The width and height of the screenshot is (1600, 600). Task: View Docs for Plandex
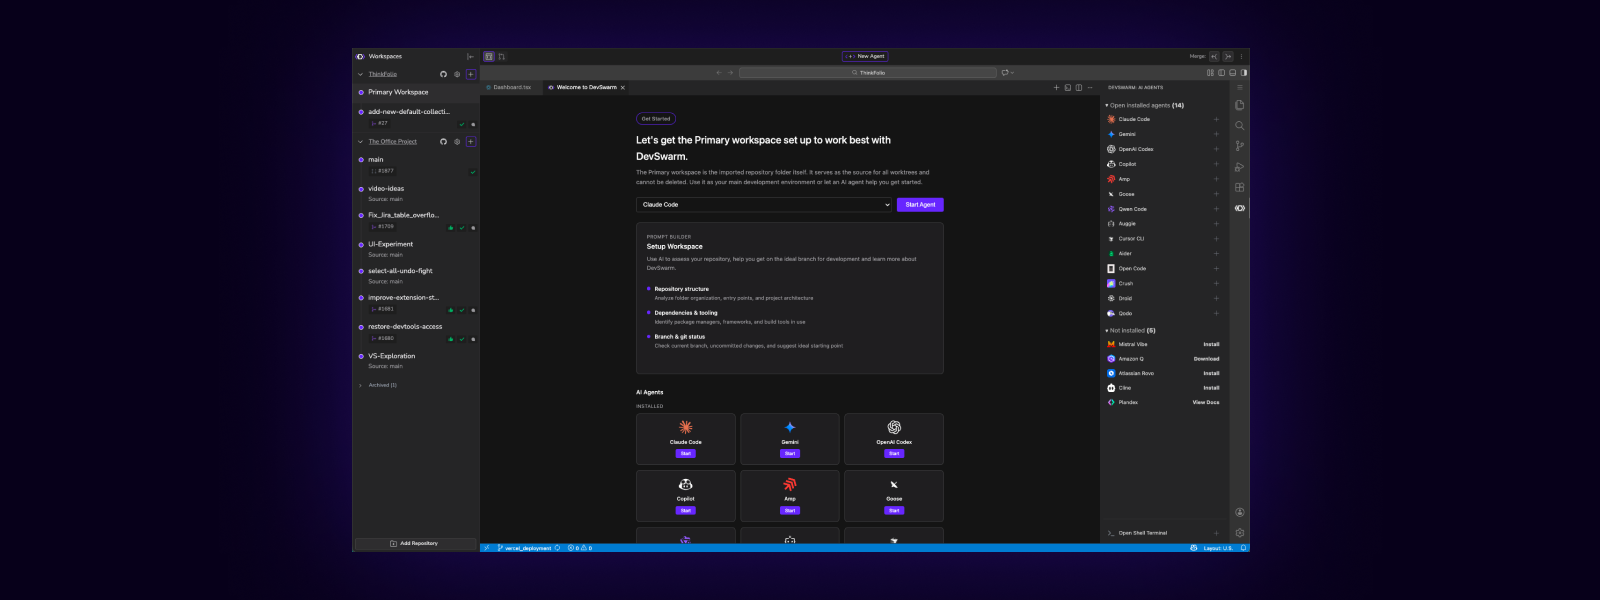tap(1206, 402)
